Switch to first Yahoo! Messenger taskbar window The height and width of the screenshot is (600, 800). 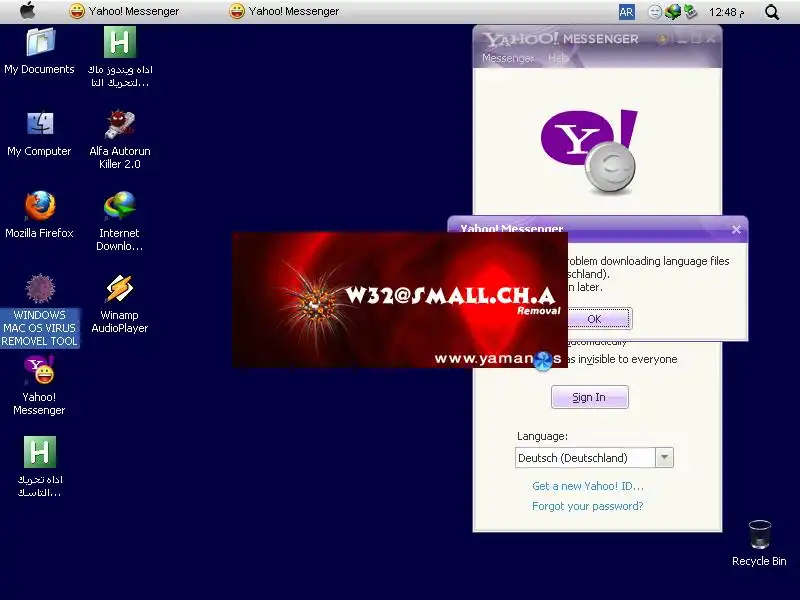(124, 11)
